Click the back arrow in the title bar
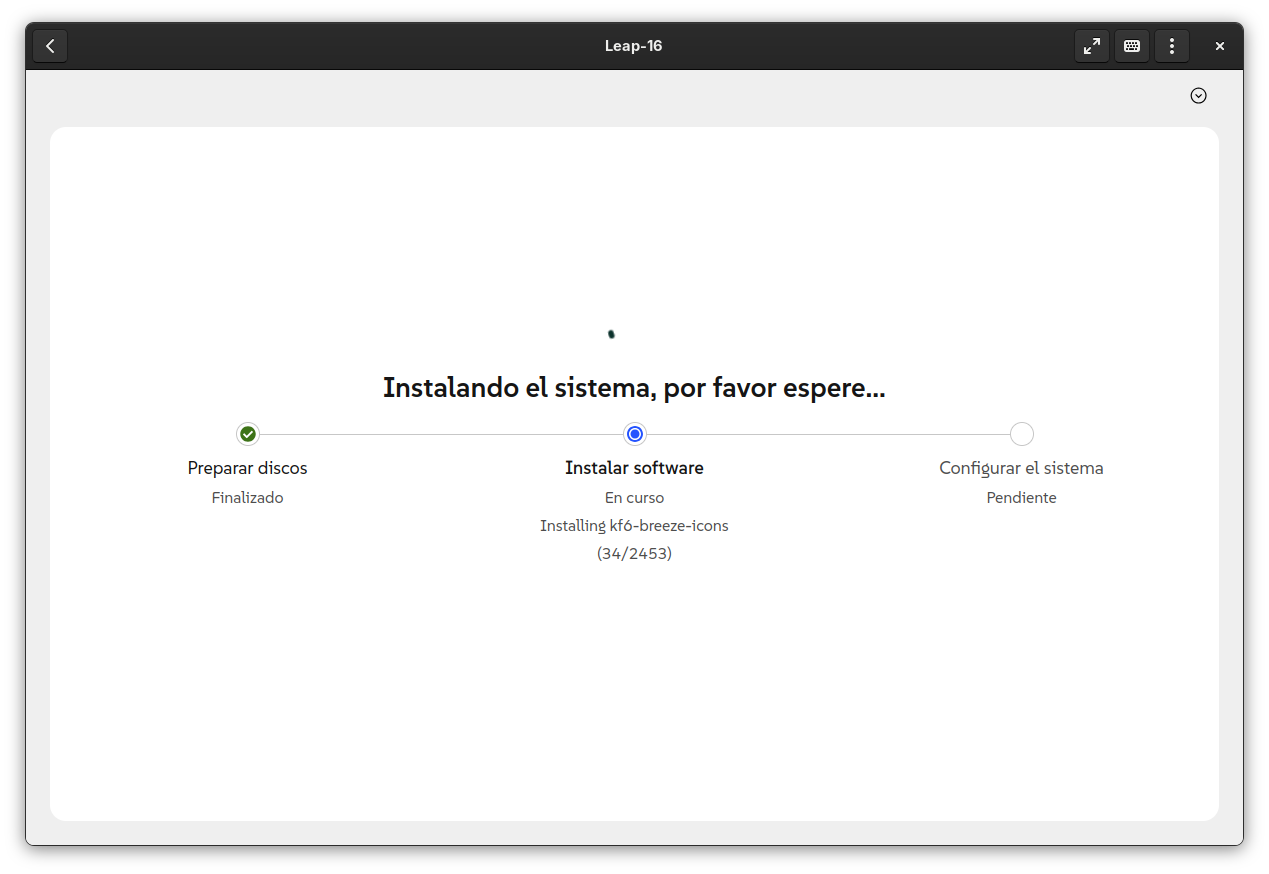Screen dimensions: 1269x874 (x=49, y=45)
